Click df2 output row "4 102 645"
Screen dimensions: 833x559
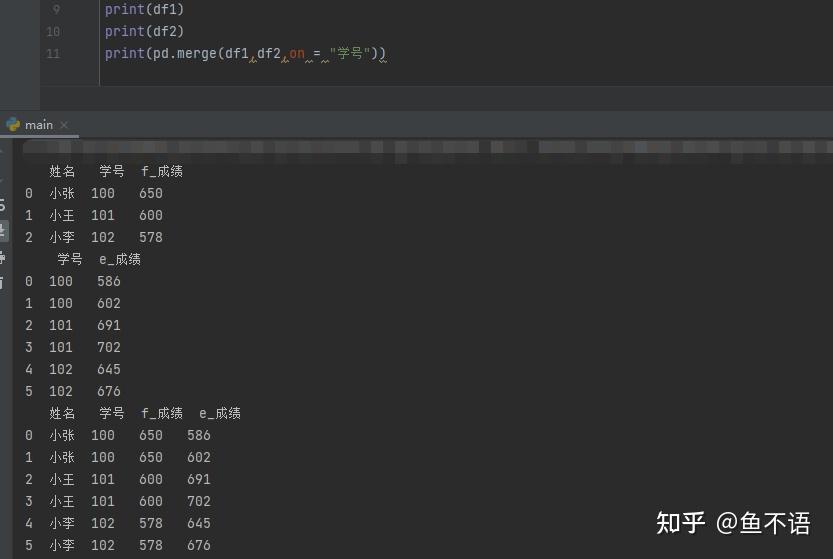pos(73,369)
